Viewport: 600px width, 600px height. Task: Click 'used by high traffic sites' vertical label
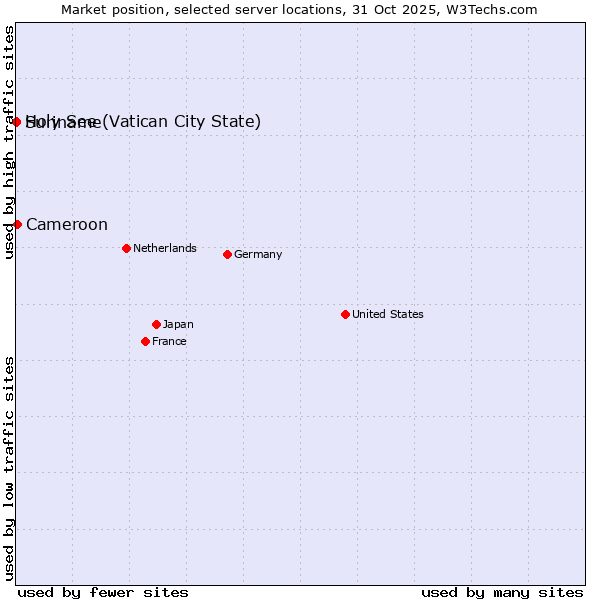click(9, 142)
